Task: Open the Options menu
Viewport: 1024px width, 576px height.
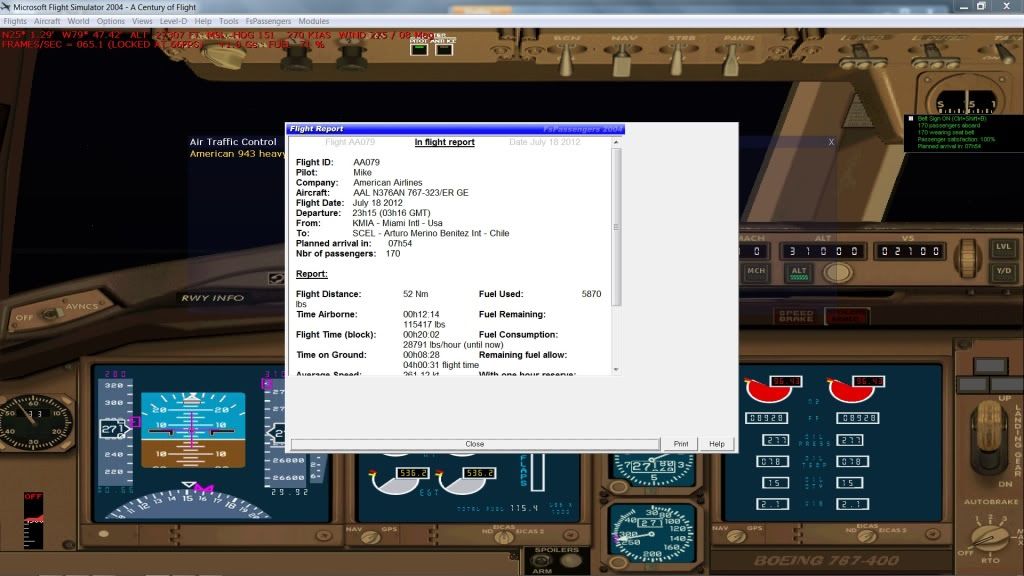Action: click(110, 21)
